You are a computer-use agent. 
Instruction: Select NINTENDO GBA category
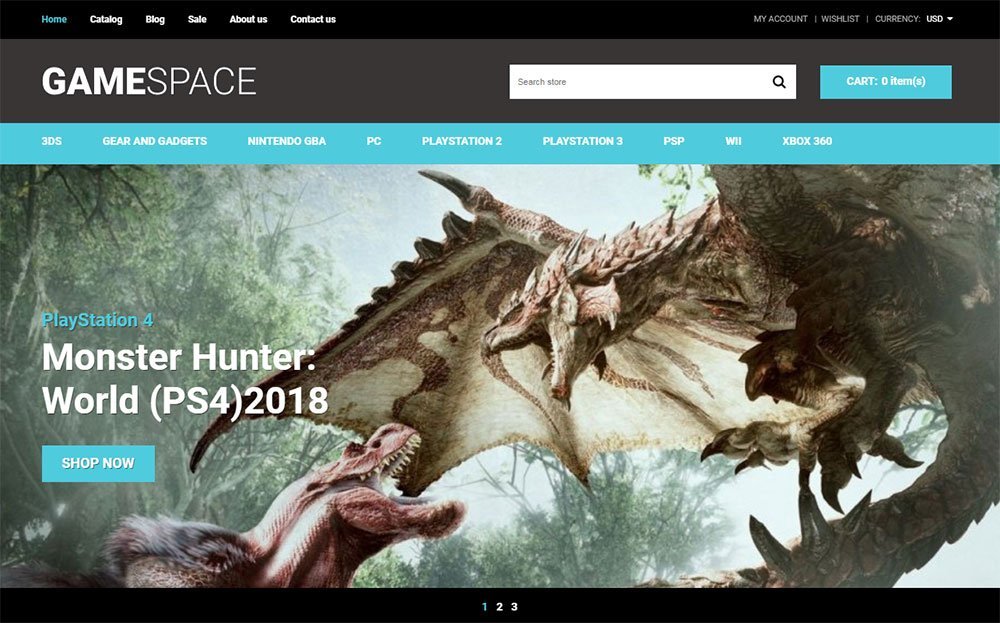pyautogui.click(x=286, y=141)
